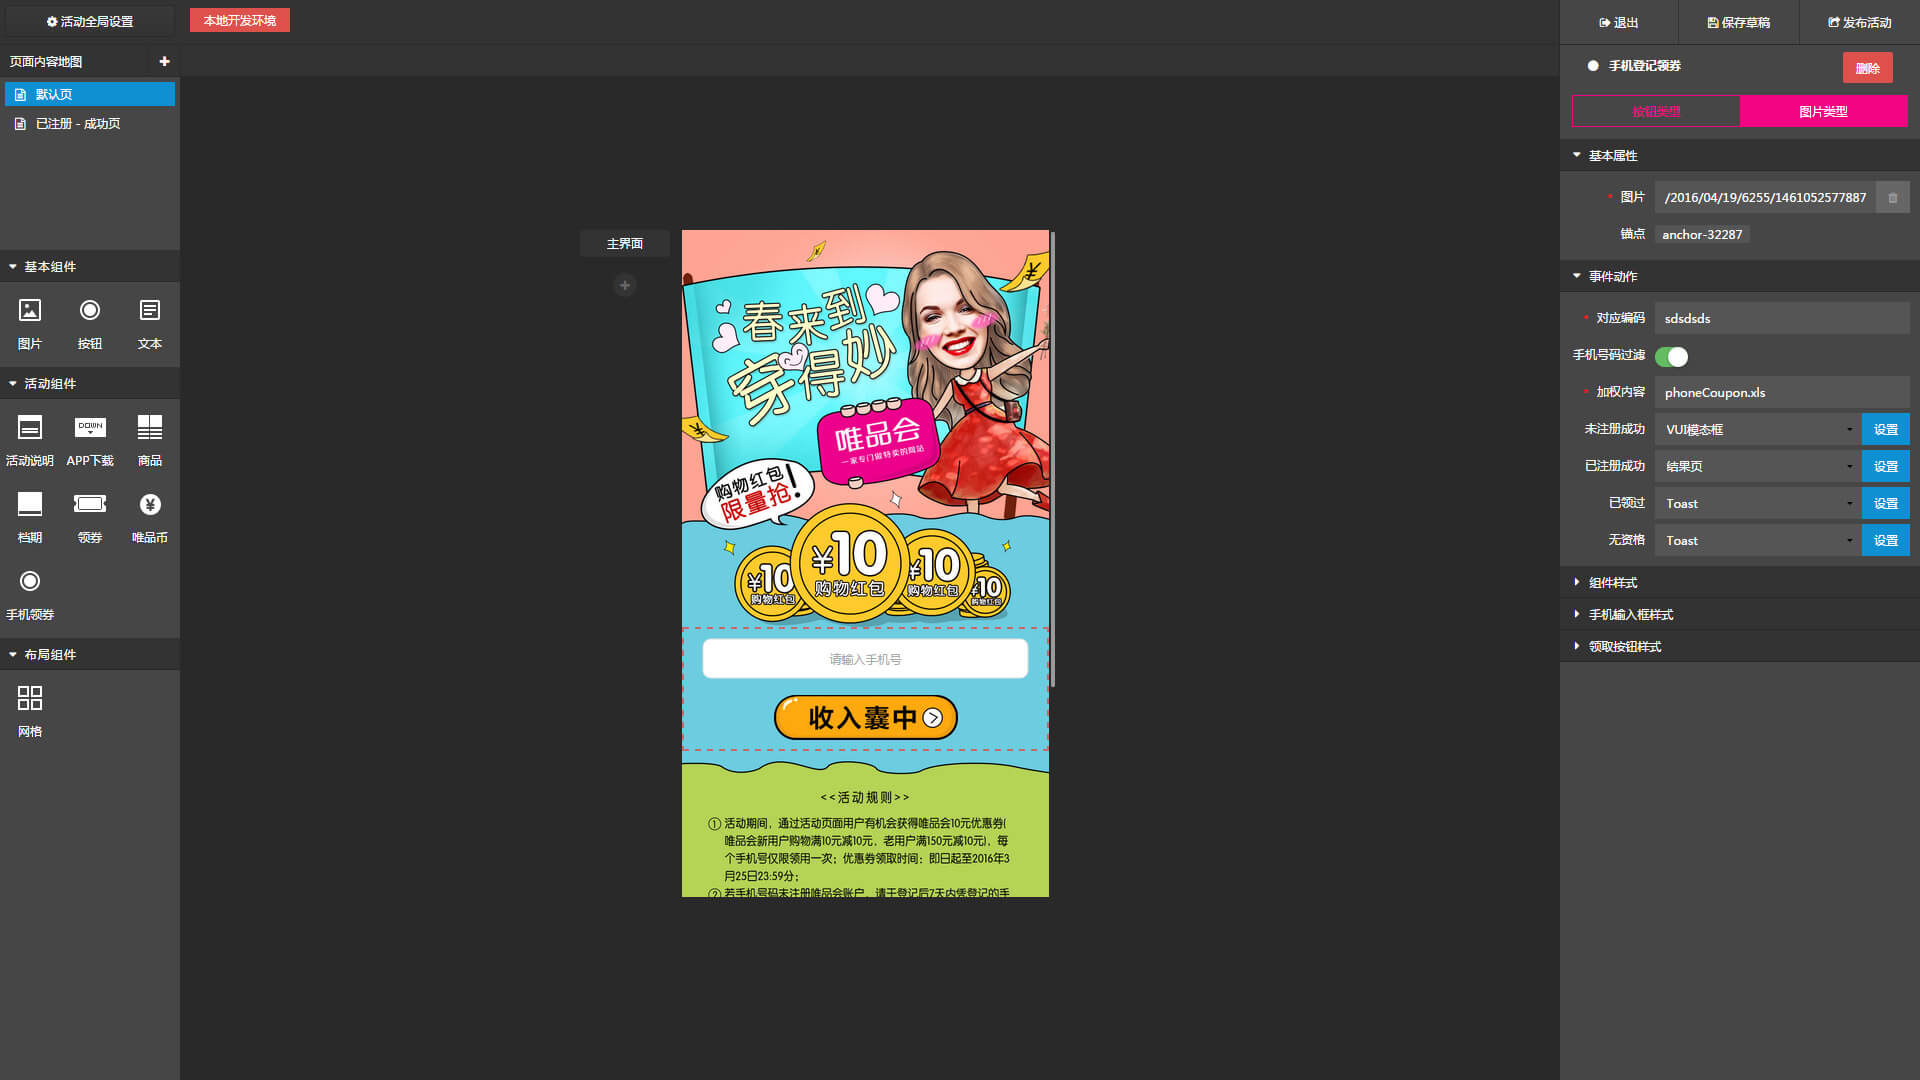Select the 活动说明 component

30,441
